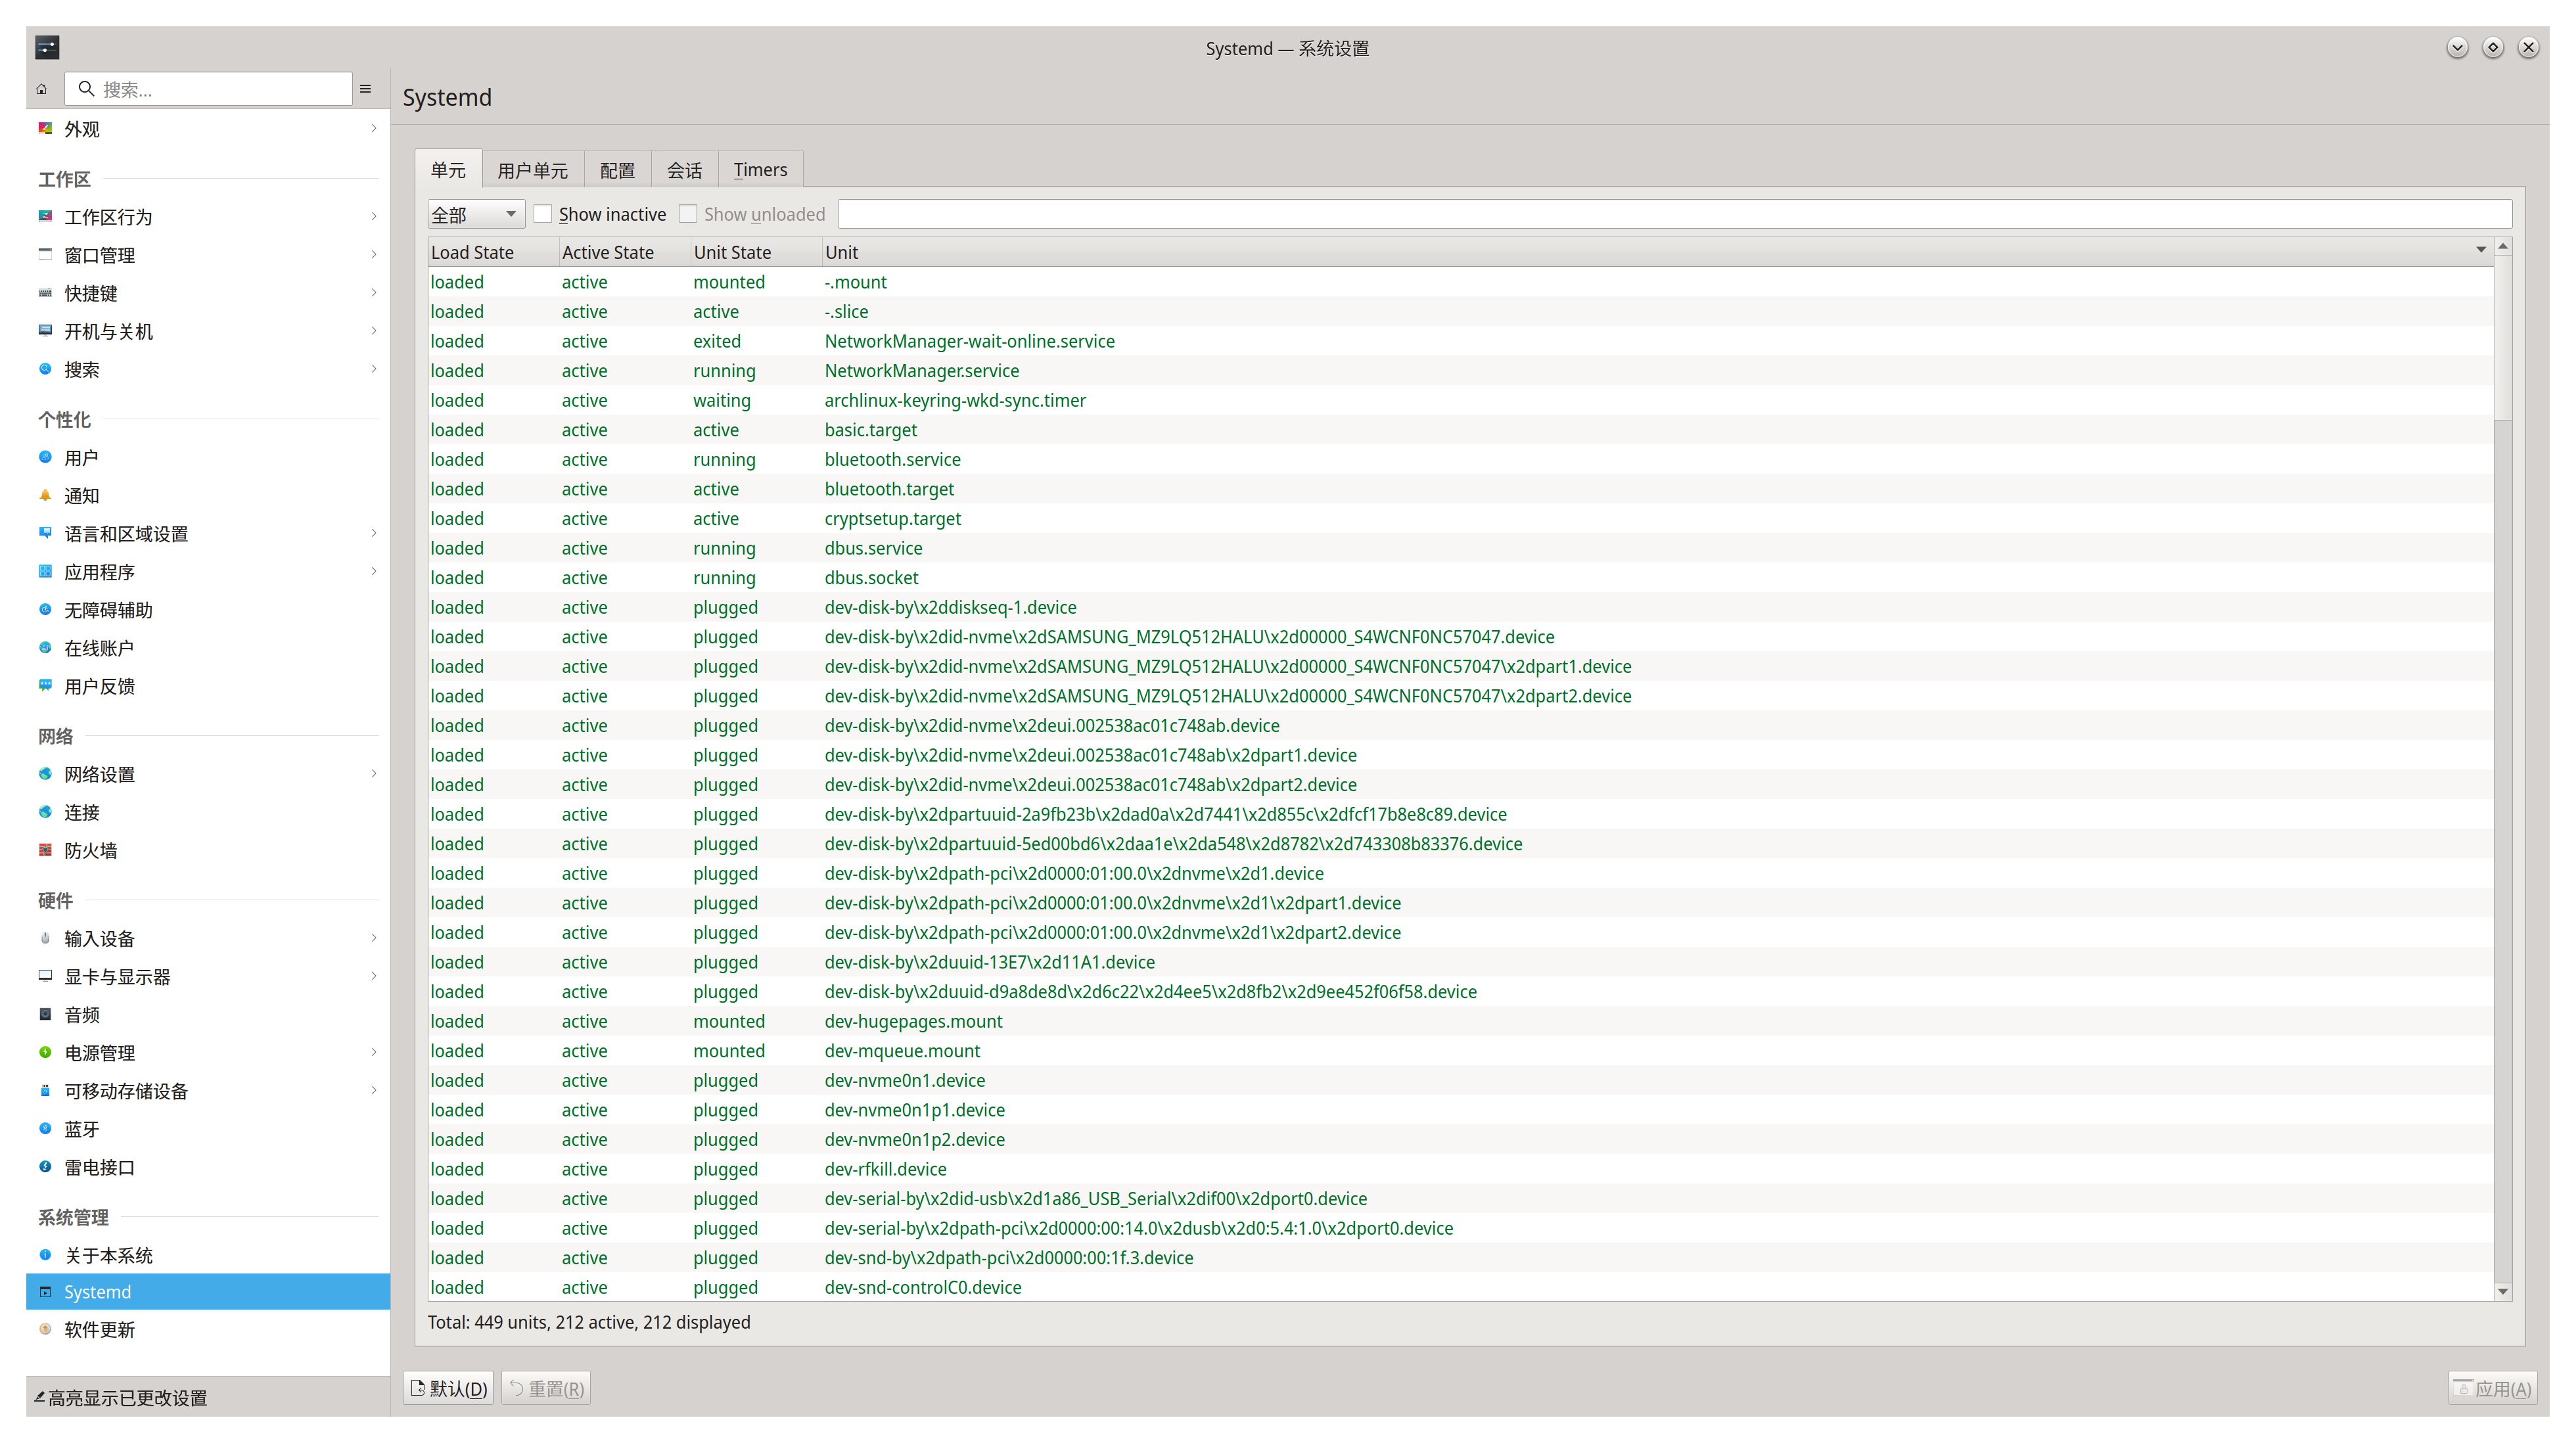Viewport: 2576px width, 1443px height.
Task: Open the 全部 unit type dropdown
Action: [475, 214]
